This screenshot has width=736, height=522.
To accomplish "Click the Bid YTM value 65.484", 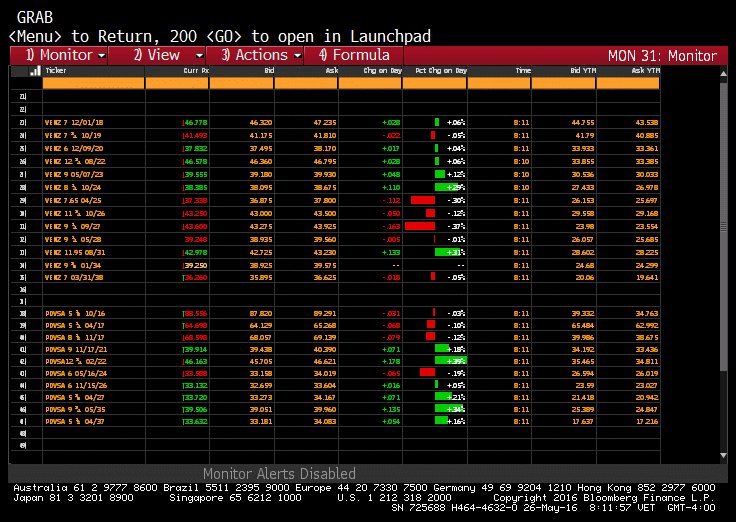I will point(583,326).
